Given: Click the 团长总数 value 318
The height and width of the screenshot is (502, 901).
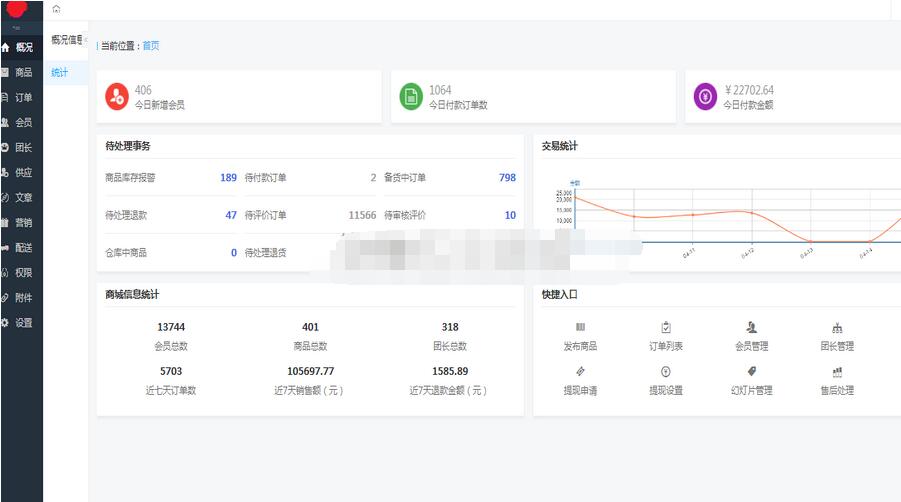Looking at the screenshot, I should tap(450, 327).
